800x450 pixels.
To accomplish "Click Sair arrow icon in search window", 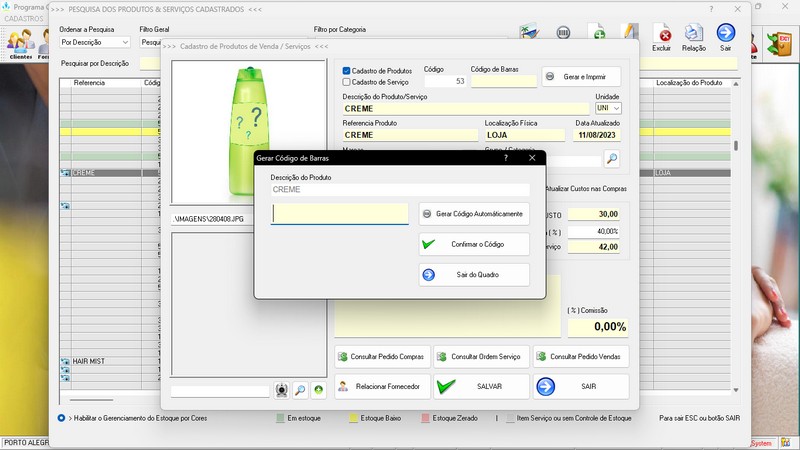I will [726, 37].
